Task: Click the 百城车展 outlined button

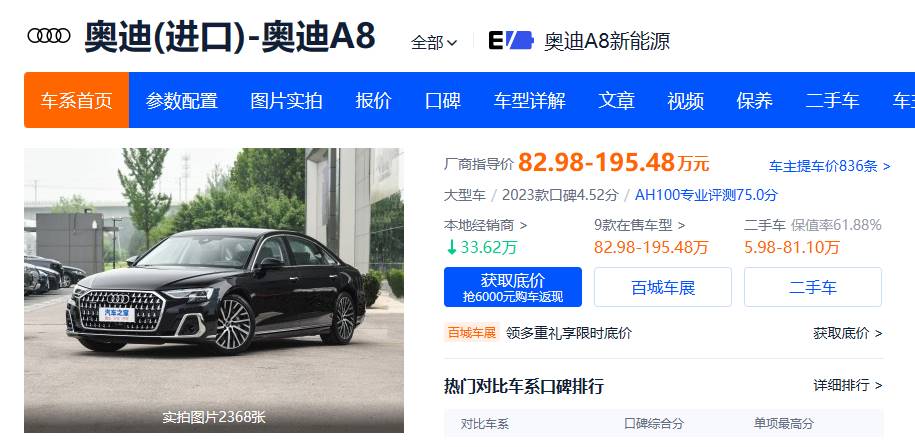Action: click(663, 287)
